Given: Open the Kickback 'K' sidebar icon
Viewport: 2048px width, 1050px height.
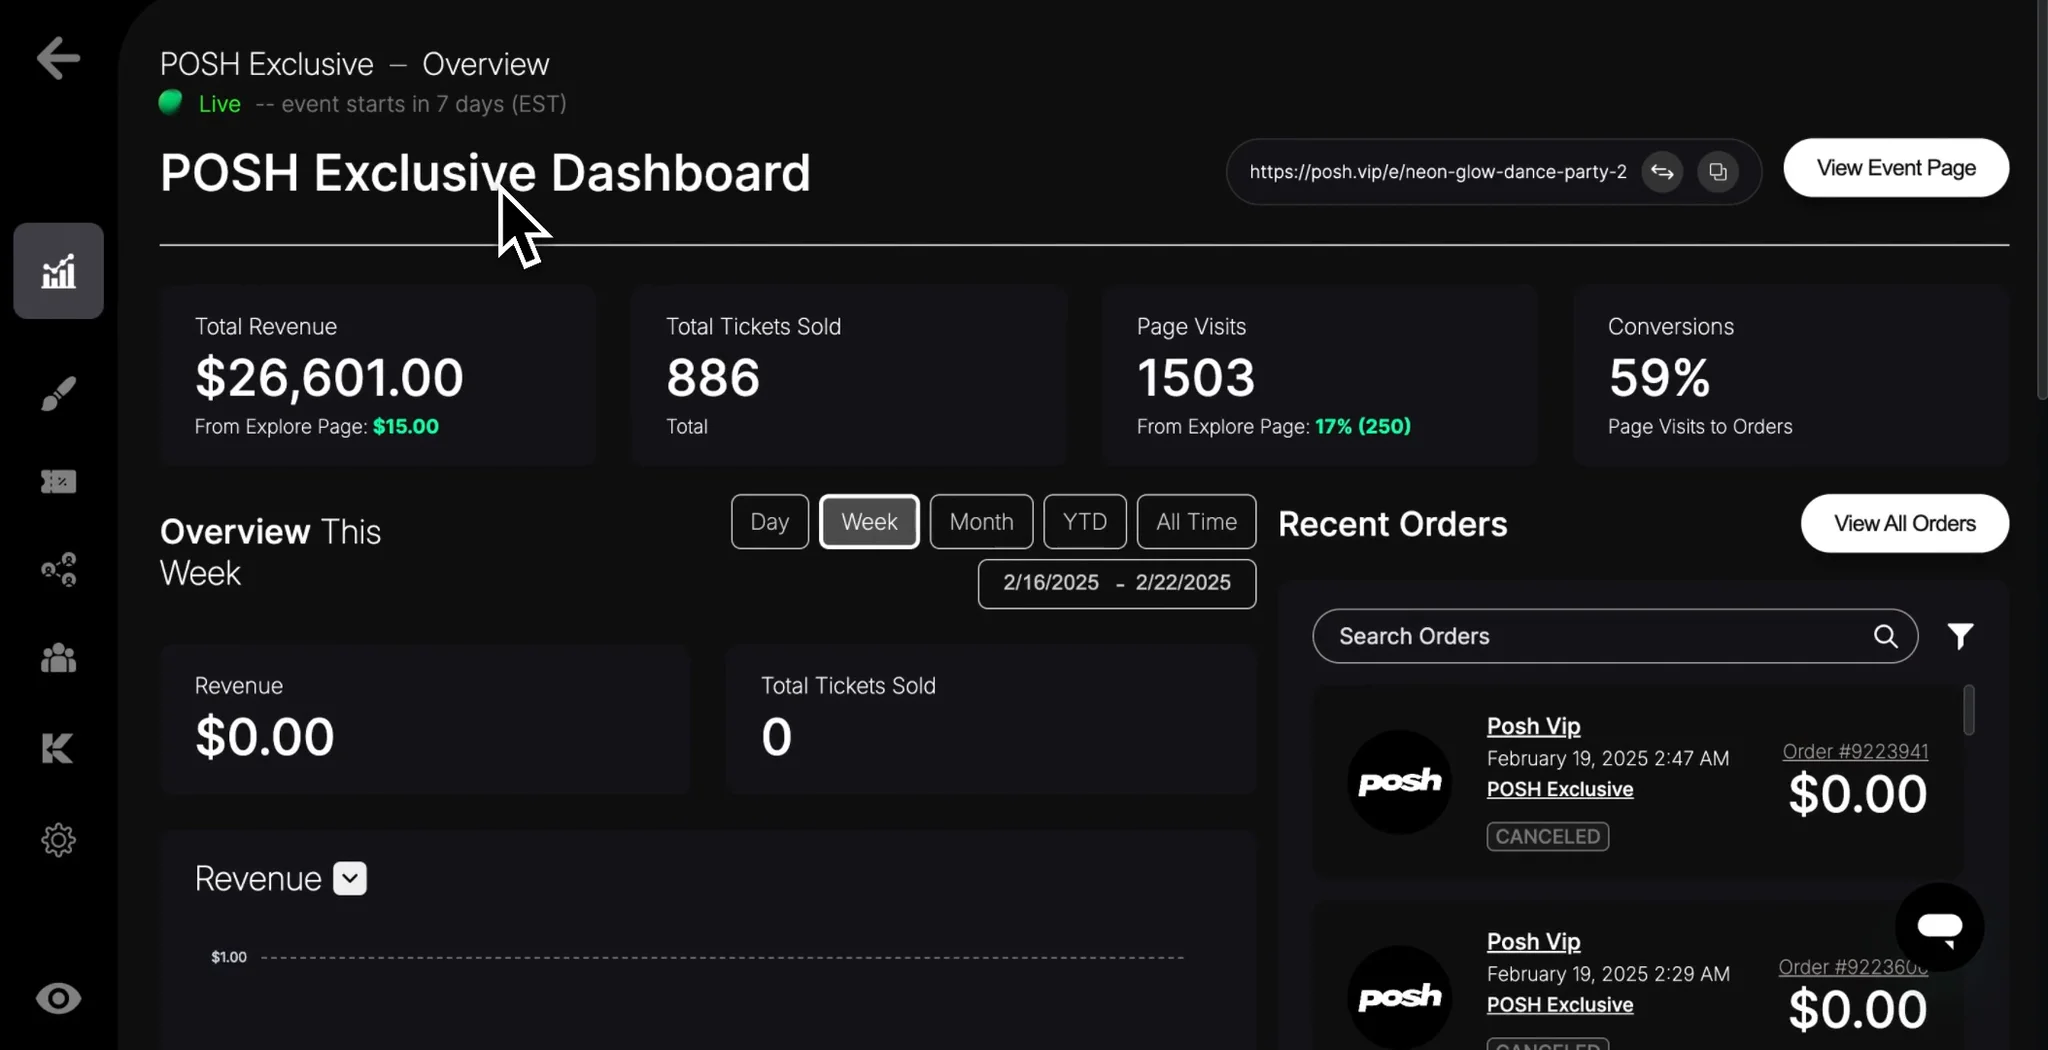Looking at the screenshot, I should tap(57, 749).
